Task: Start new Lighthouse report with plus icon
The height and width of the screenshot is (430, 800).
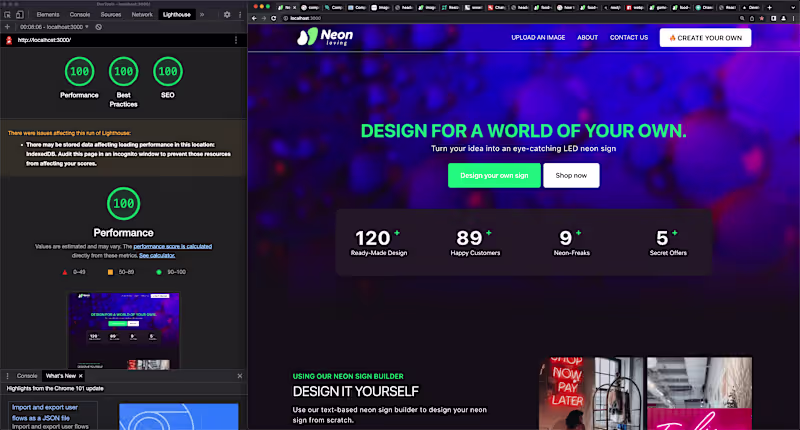Action: (7, 27)
